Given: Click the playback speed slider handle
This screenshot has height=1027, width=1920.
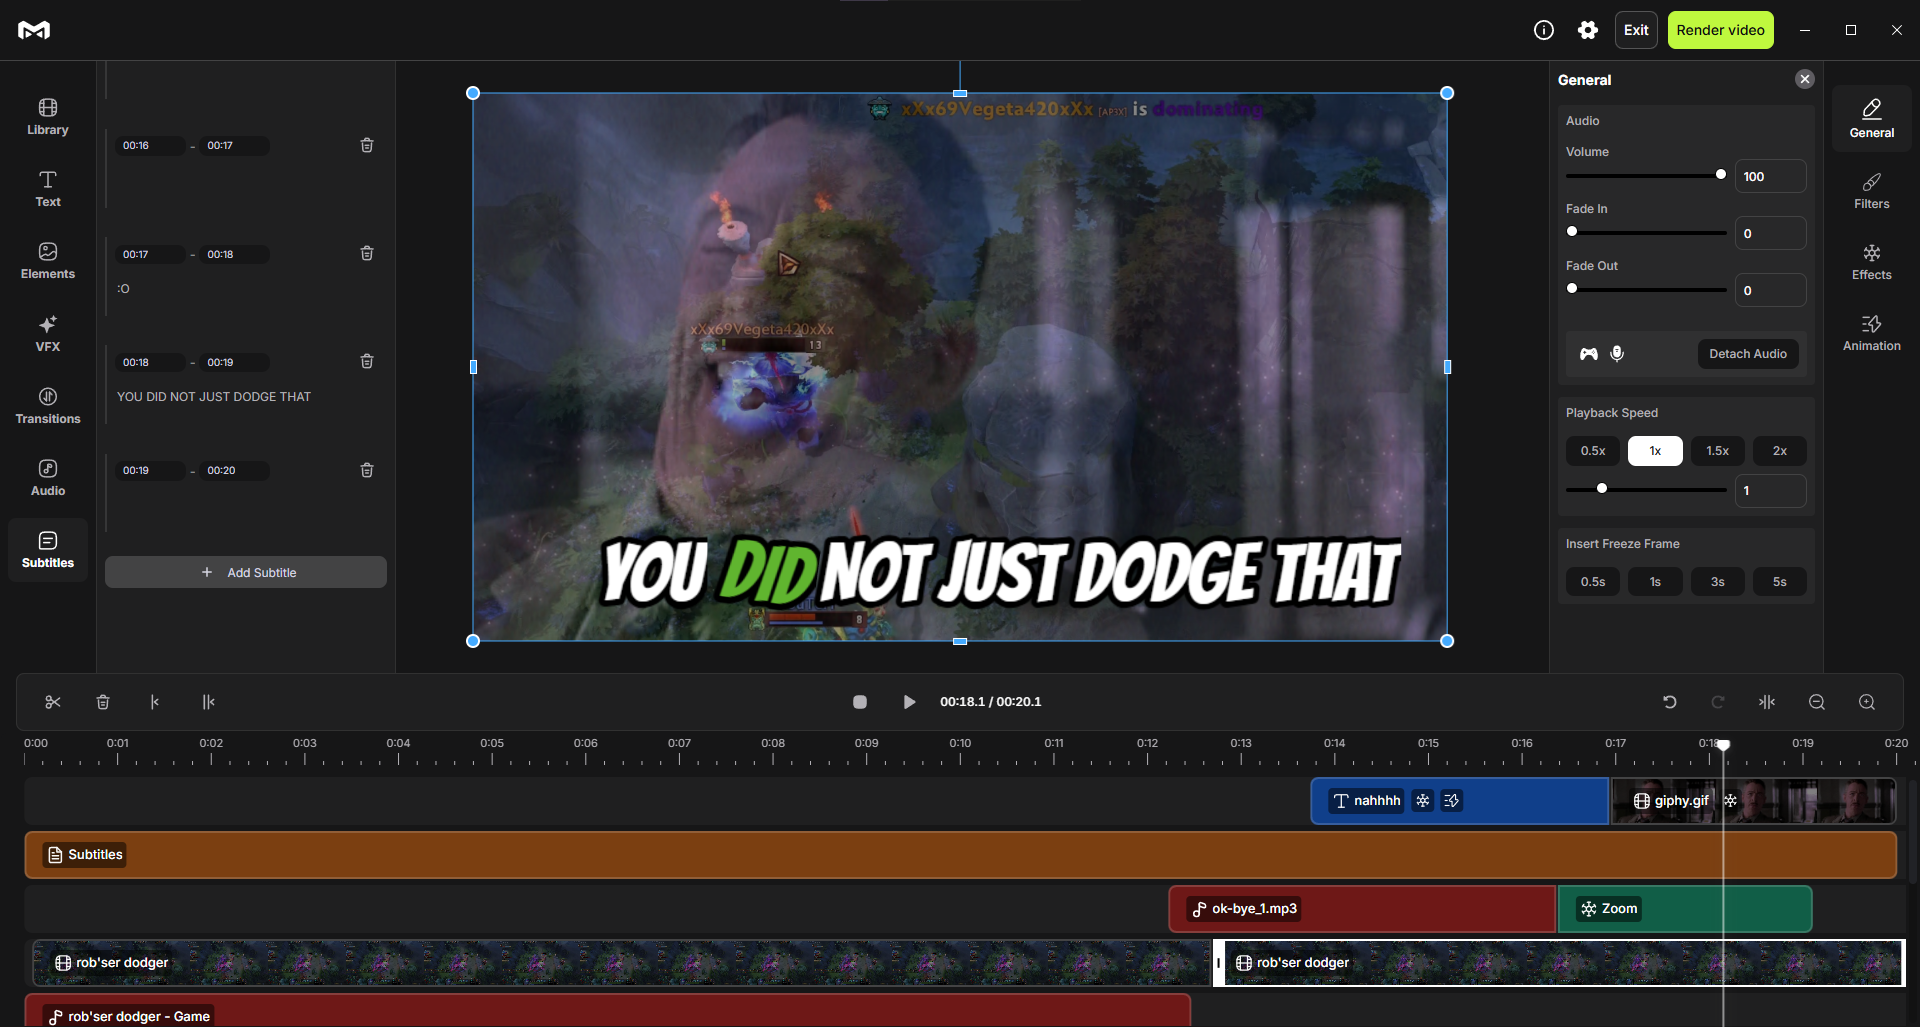Looking at the screenshot, I should [x=1602, y=488].
